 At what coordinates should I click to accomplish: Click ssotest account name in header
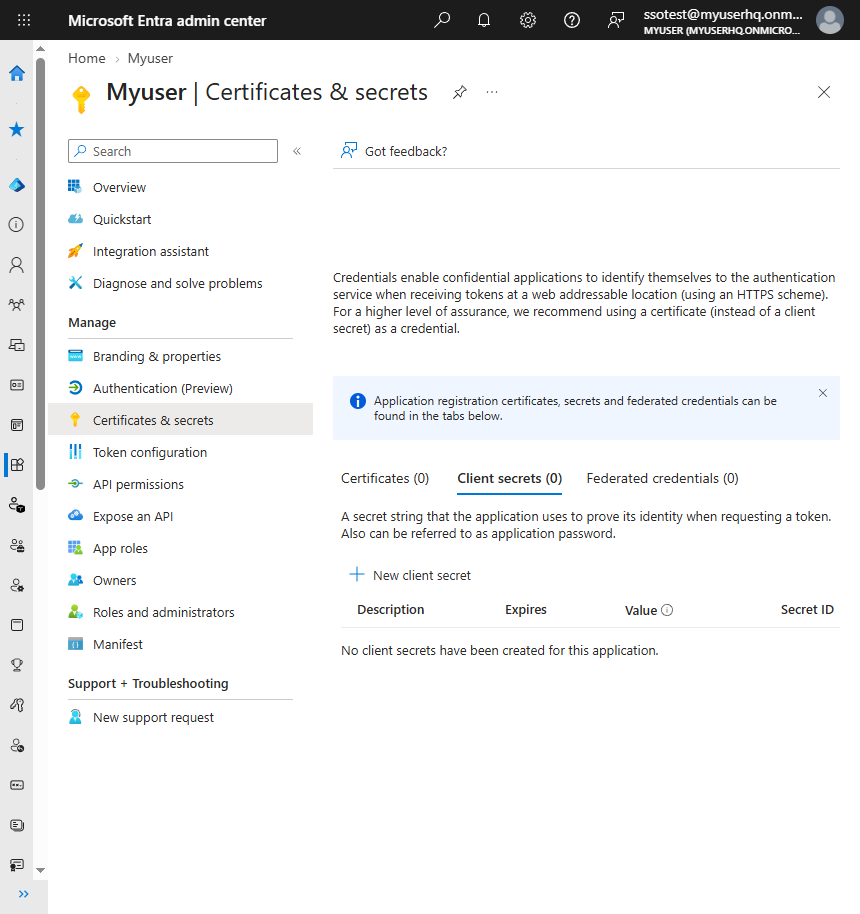tap(723, 15)
